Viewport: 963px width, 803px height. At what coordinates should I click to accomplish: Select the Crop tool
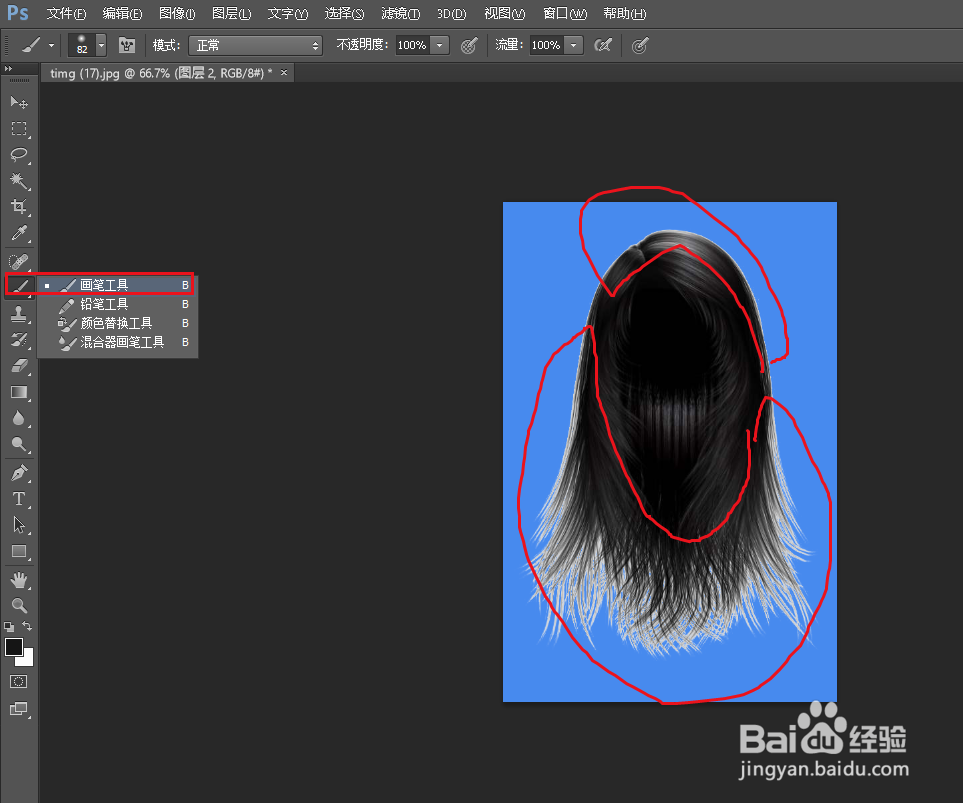(18, 206)
